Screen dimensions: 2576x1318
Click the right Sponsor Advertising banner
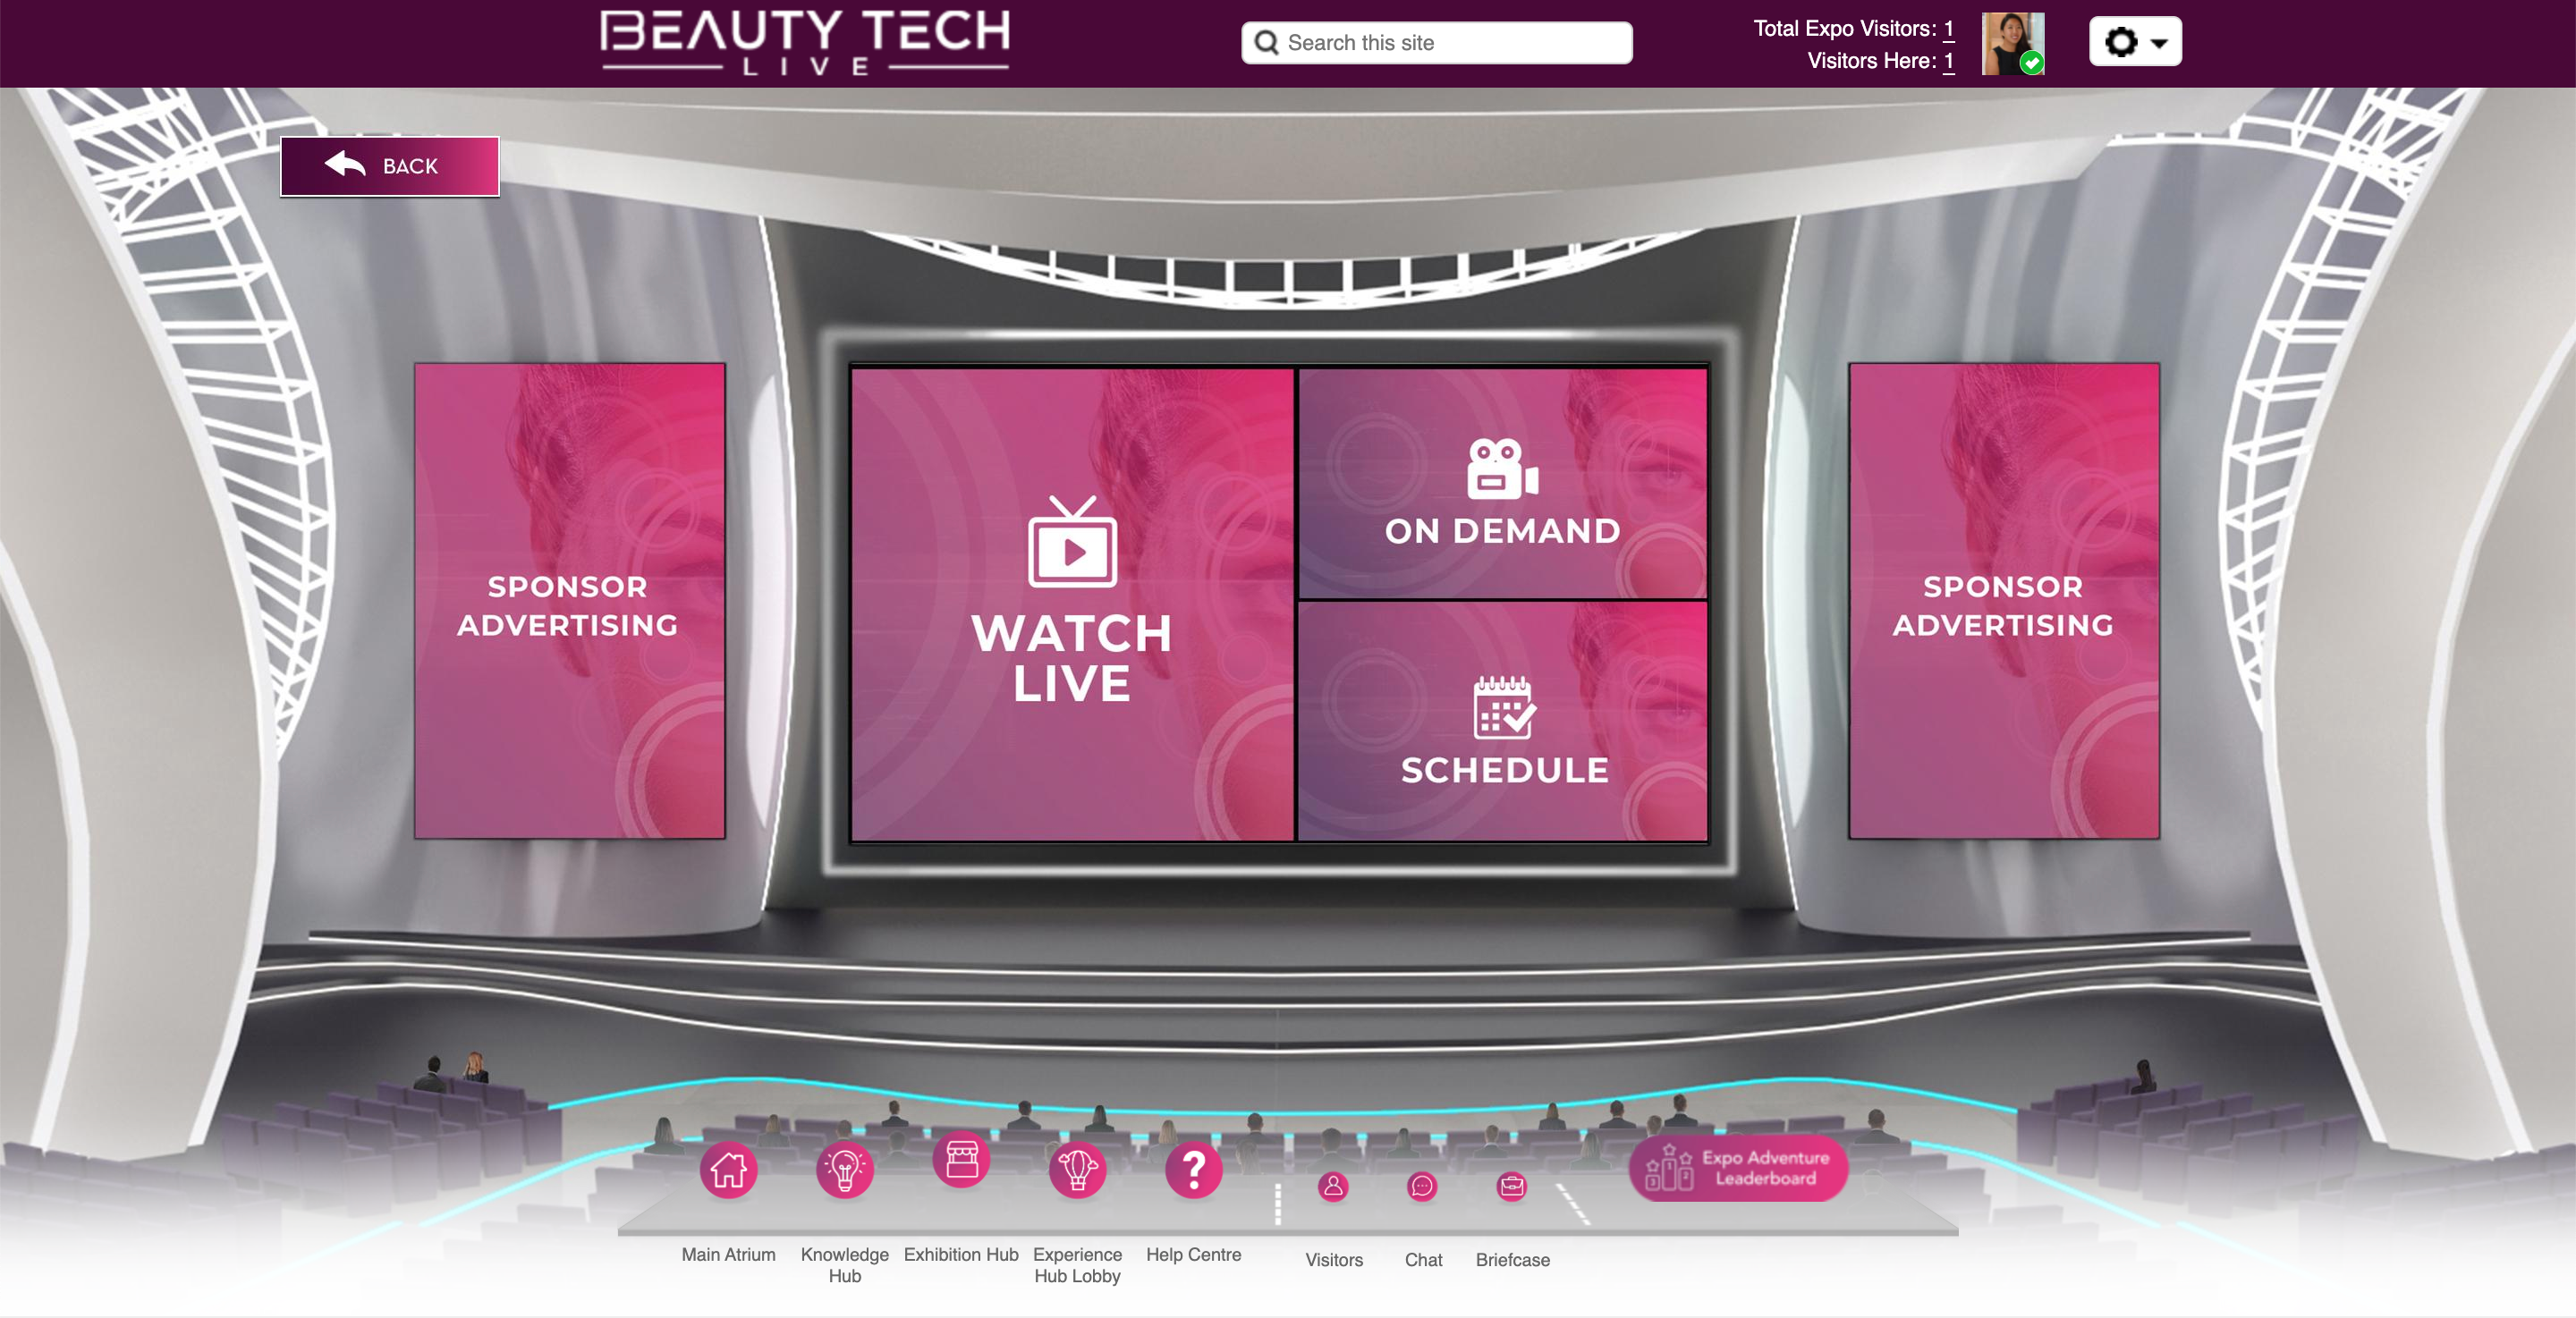[x=2003, y=601]
